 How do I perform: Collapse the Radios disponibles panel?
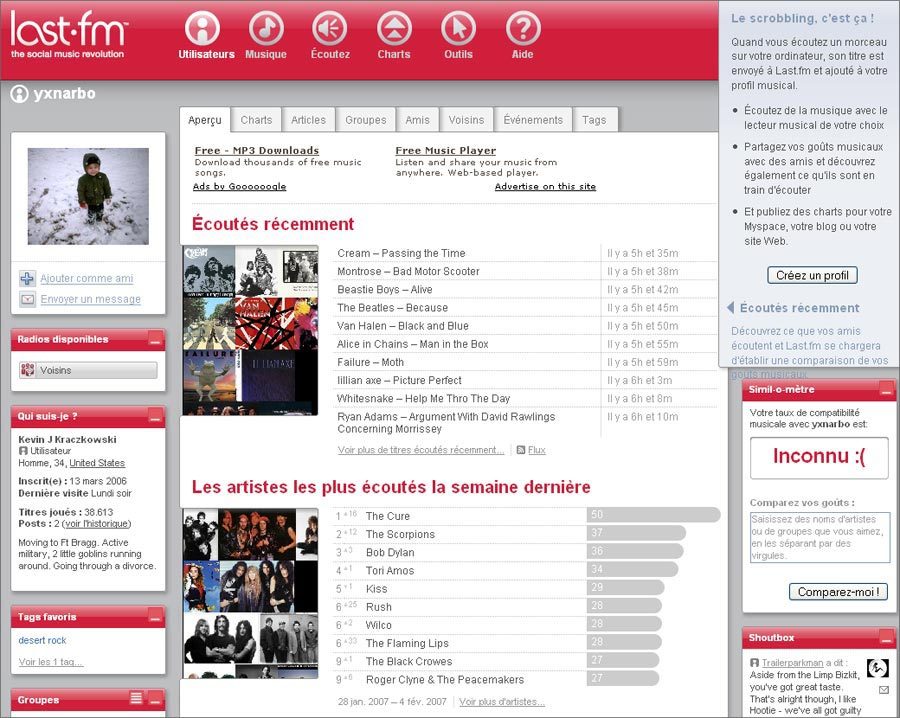click(x=155, y=340)
